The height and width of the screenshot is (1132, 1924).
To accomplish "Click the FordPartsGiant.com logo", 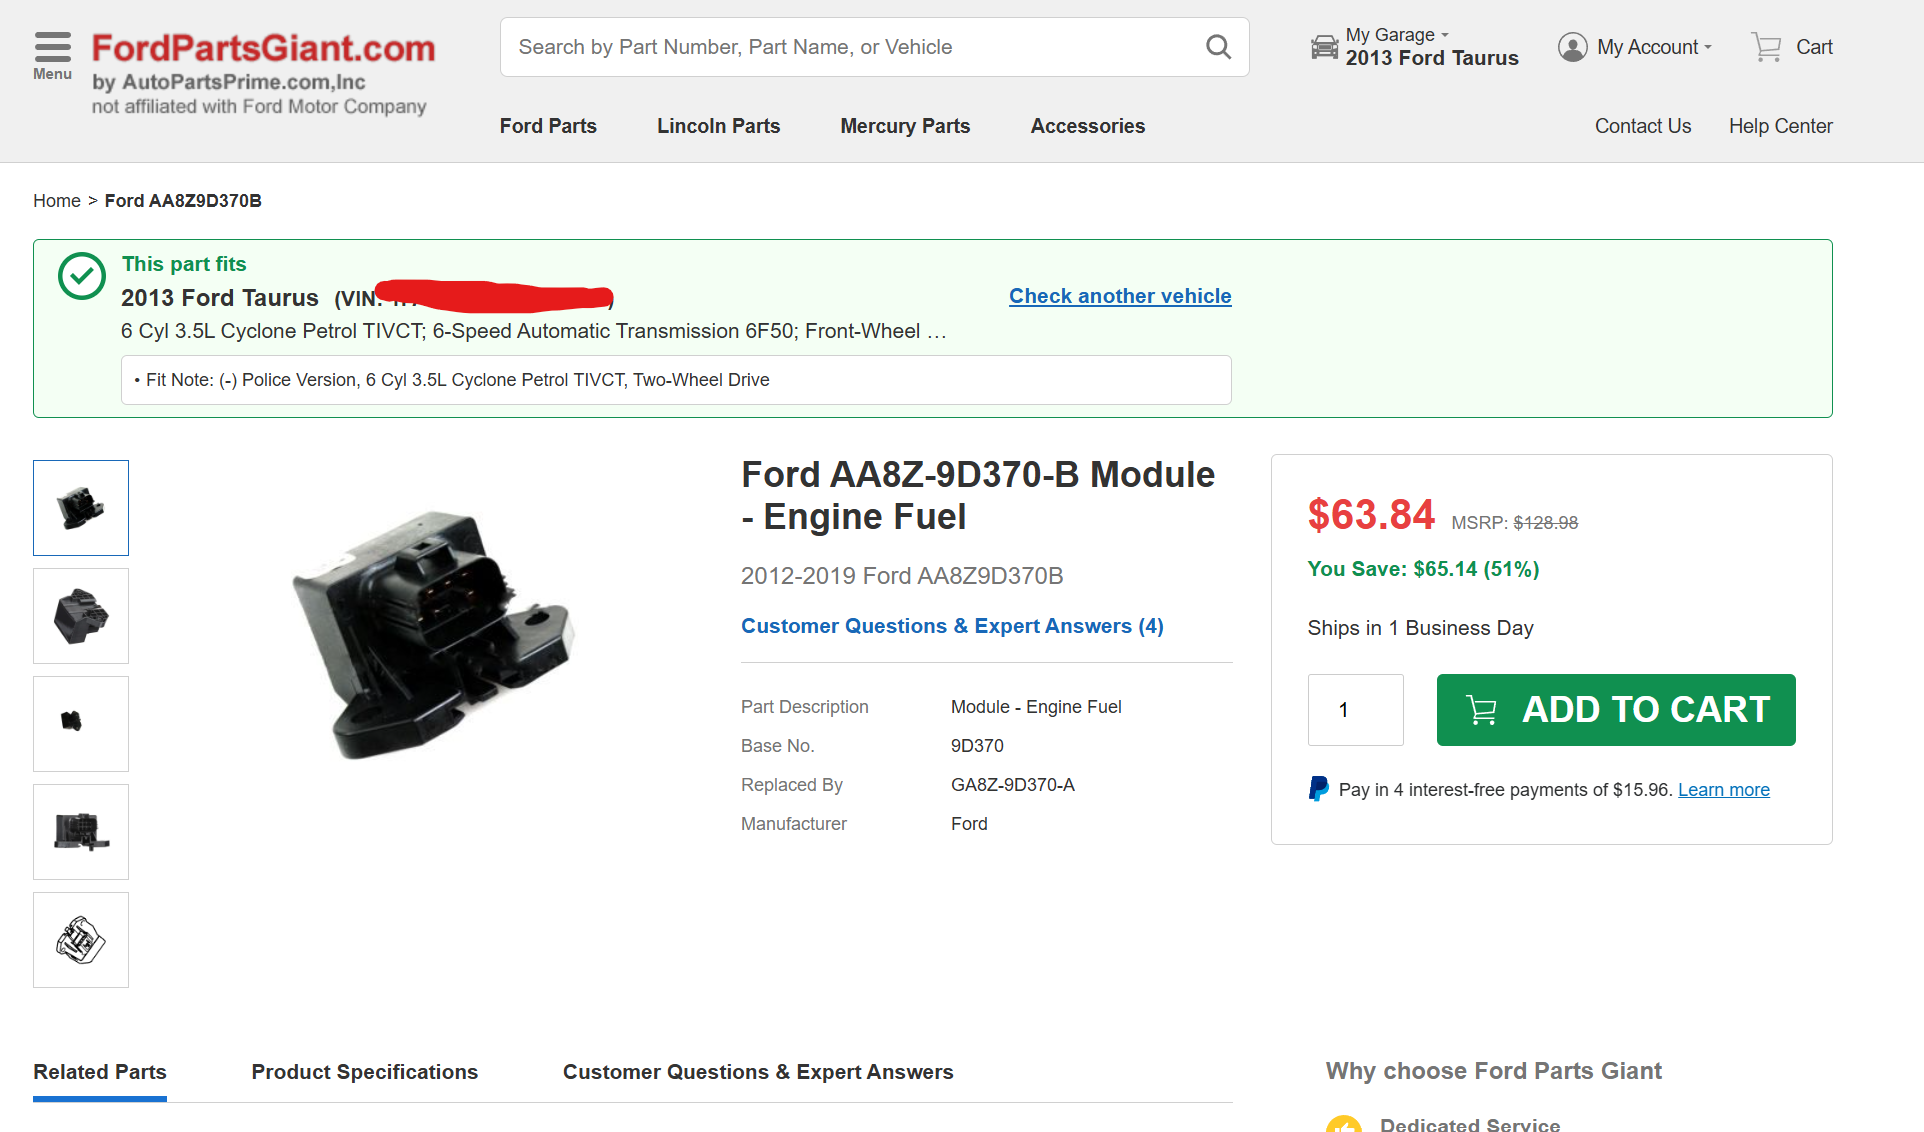I will tap(263, 48).
